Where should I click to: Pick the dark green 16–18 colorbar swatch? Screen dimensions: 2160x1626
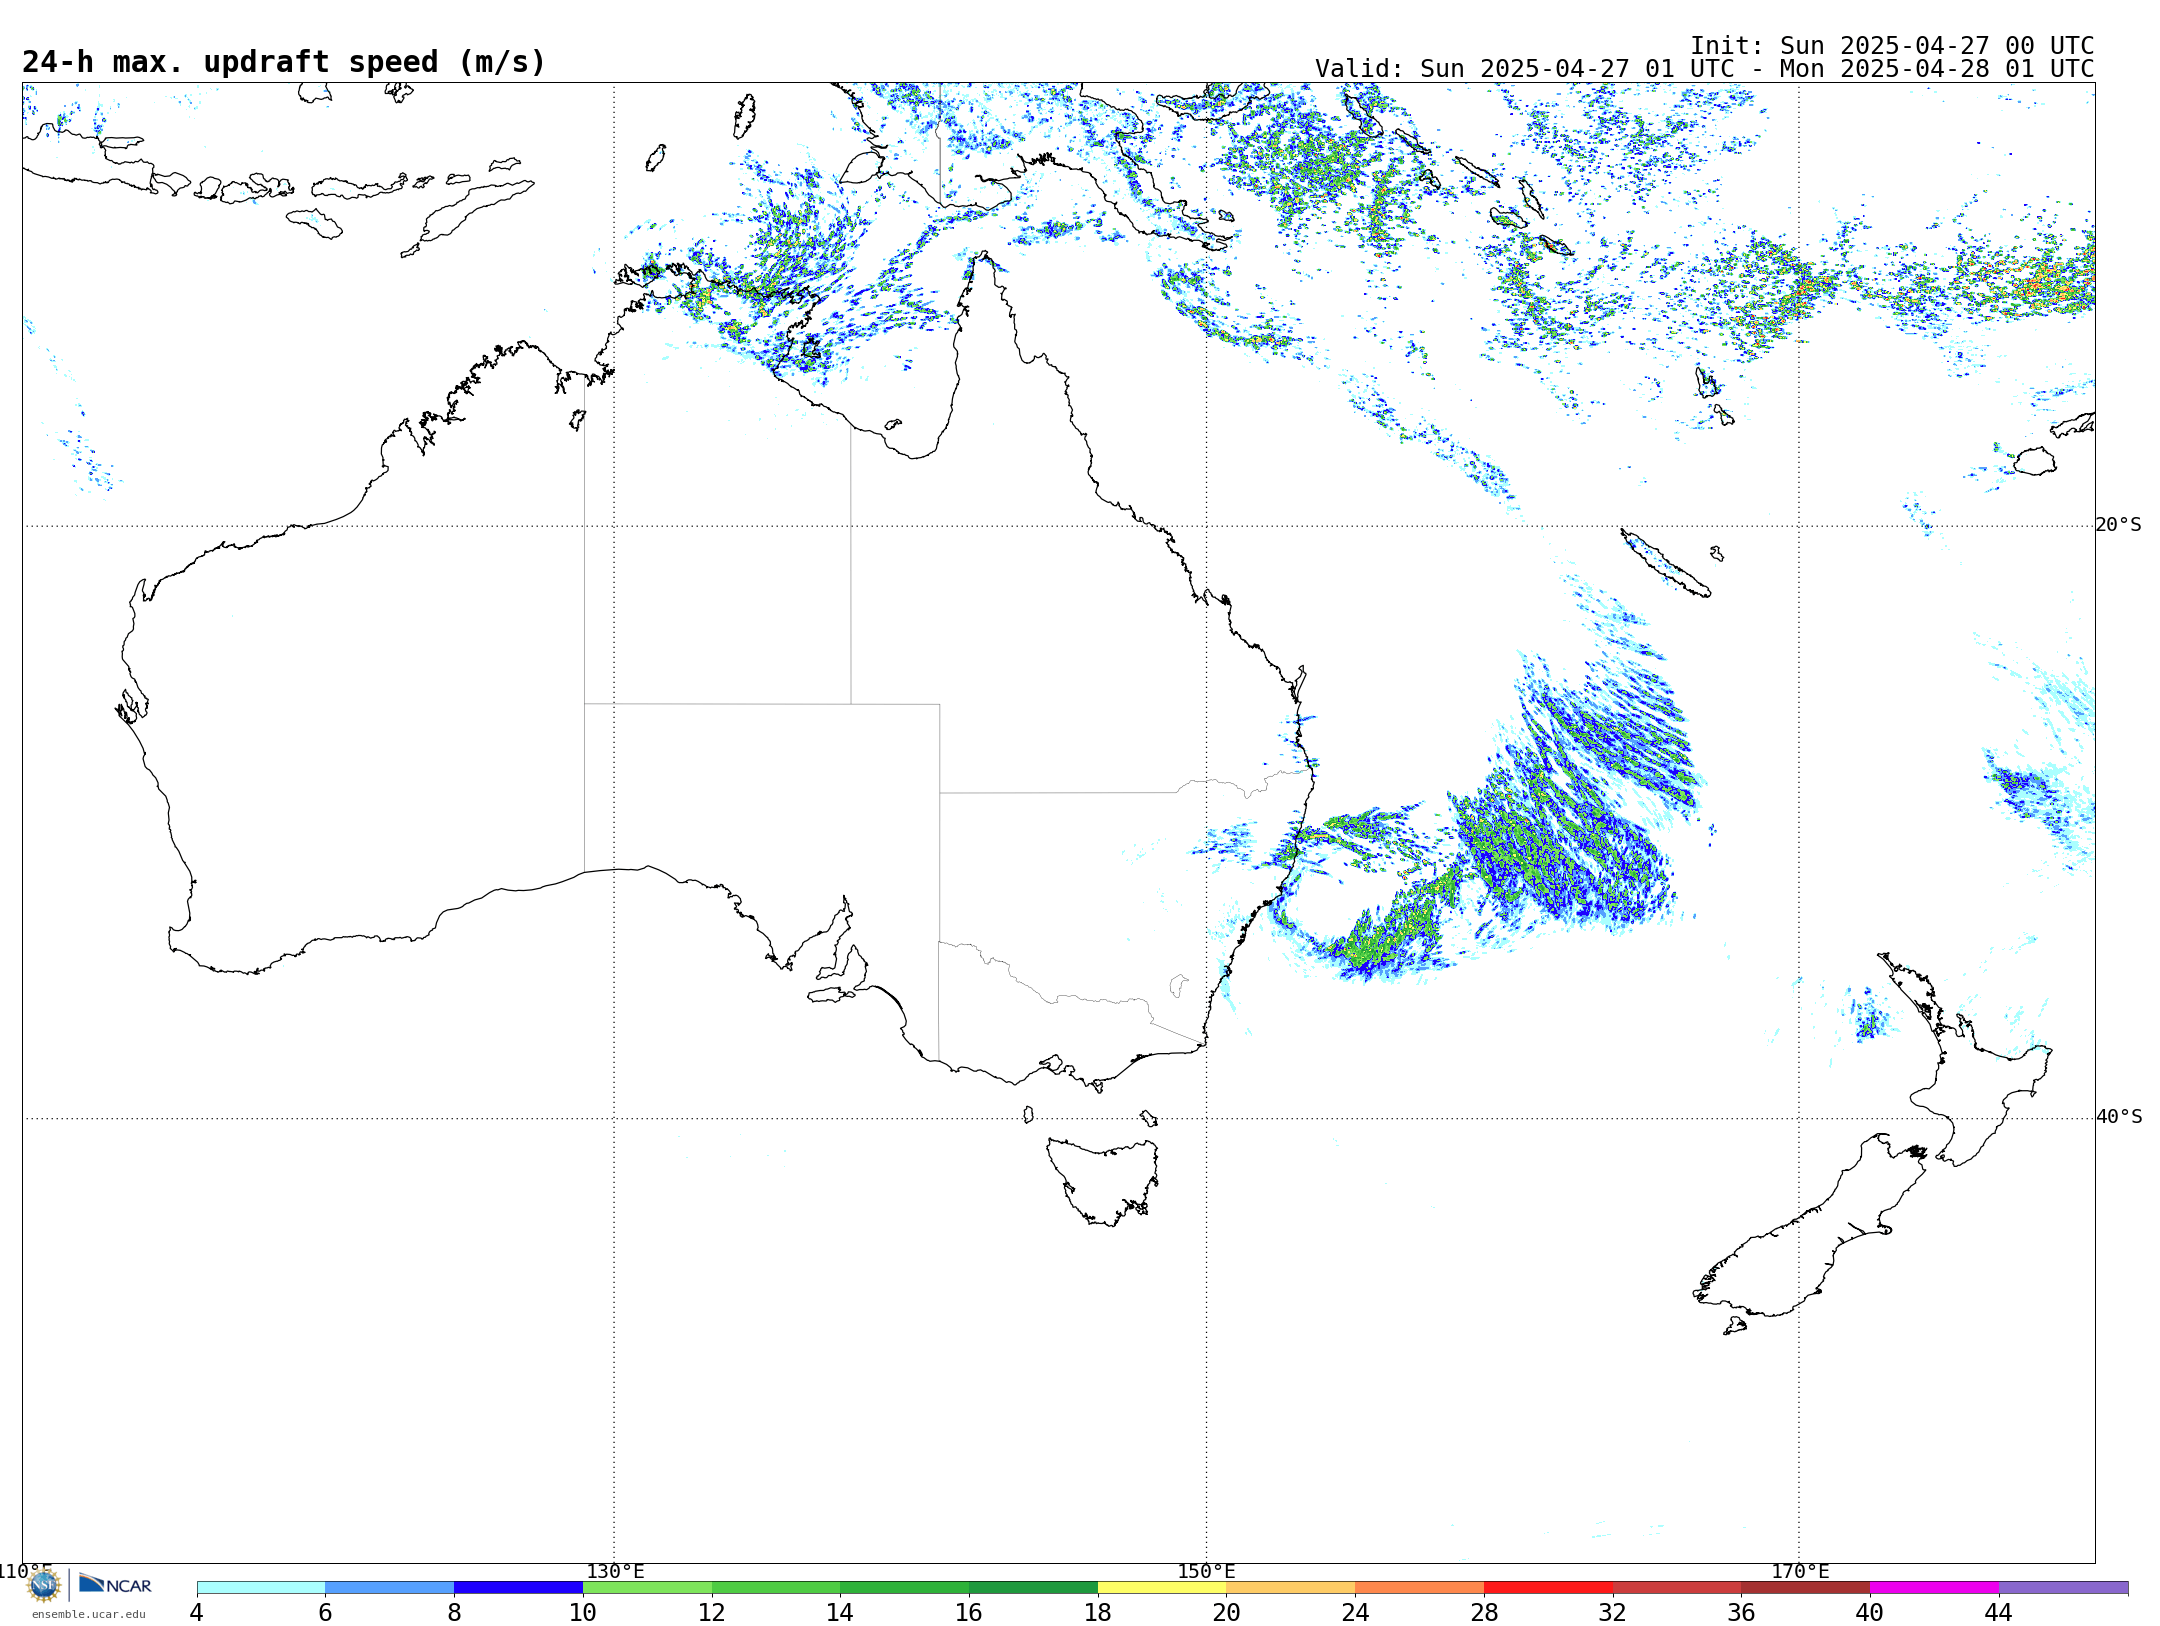[1033, 1588]
